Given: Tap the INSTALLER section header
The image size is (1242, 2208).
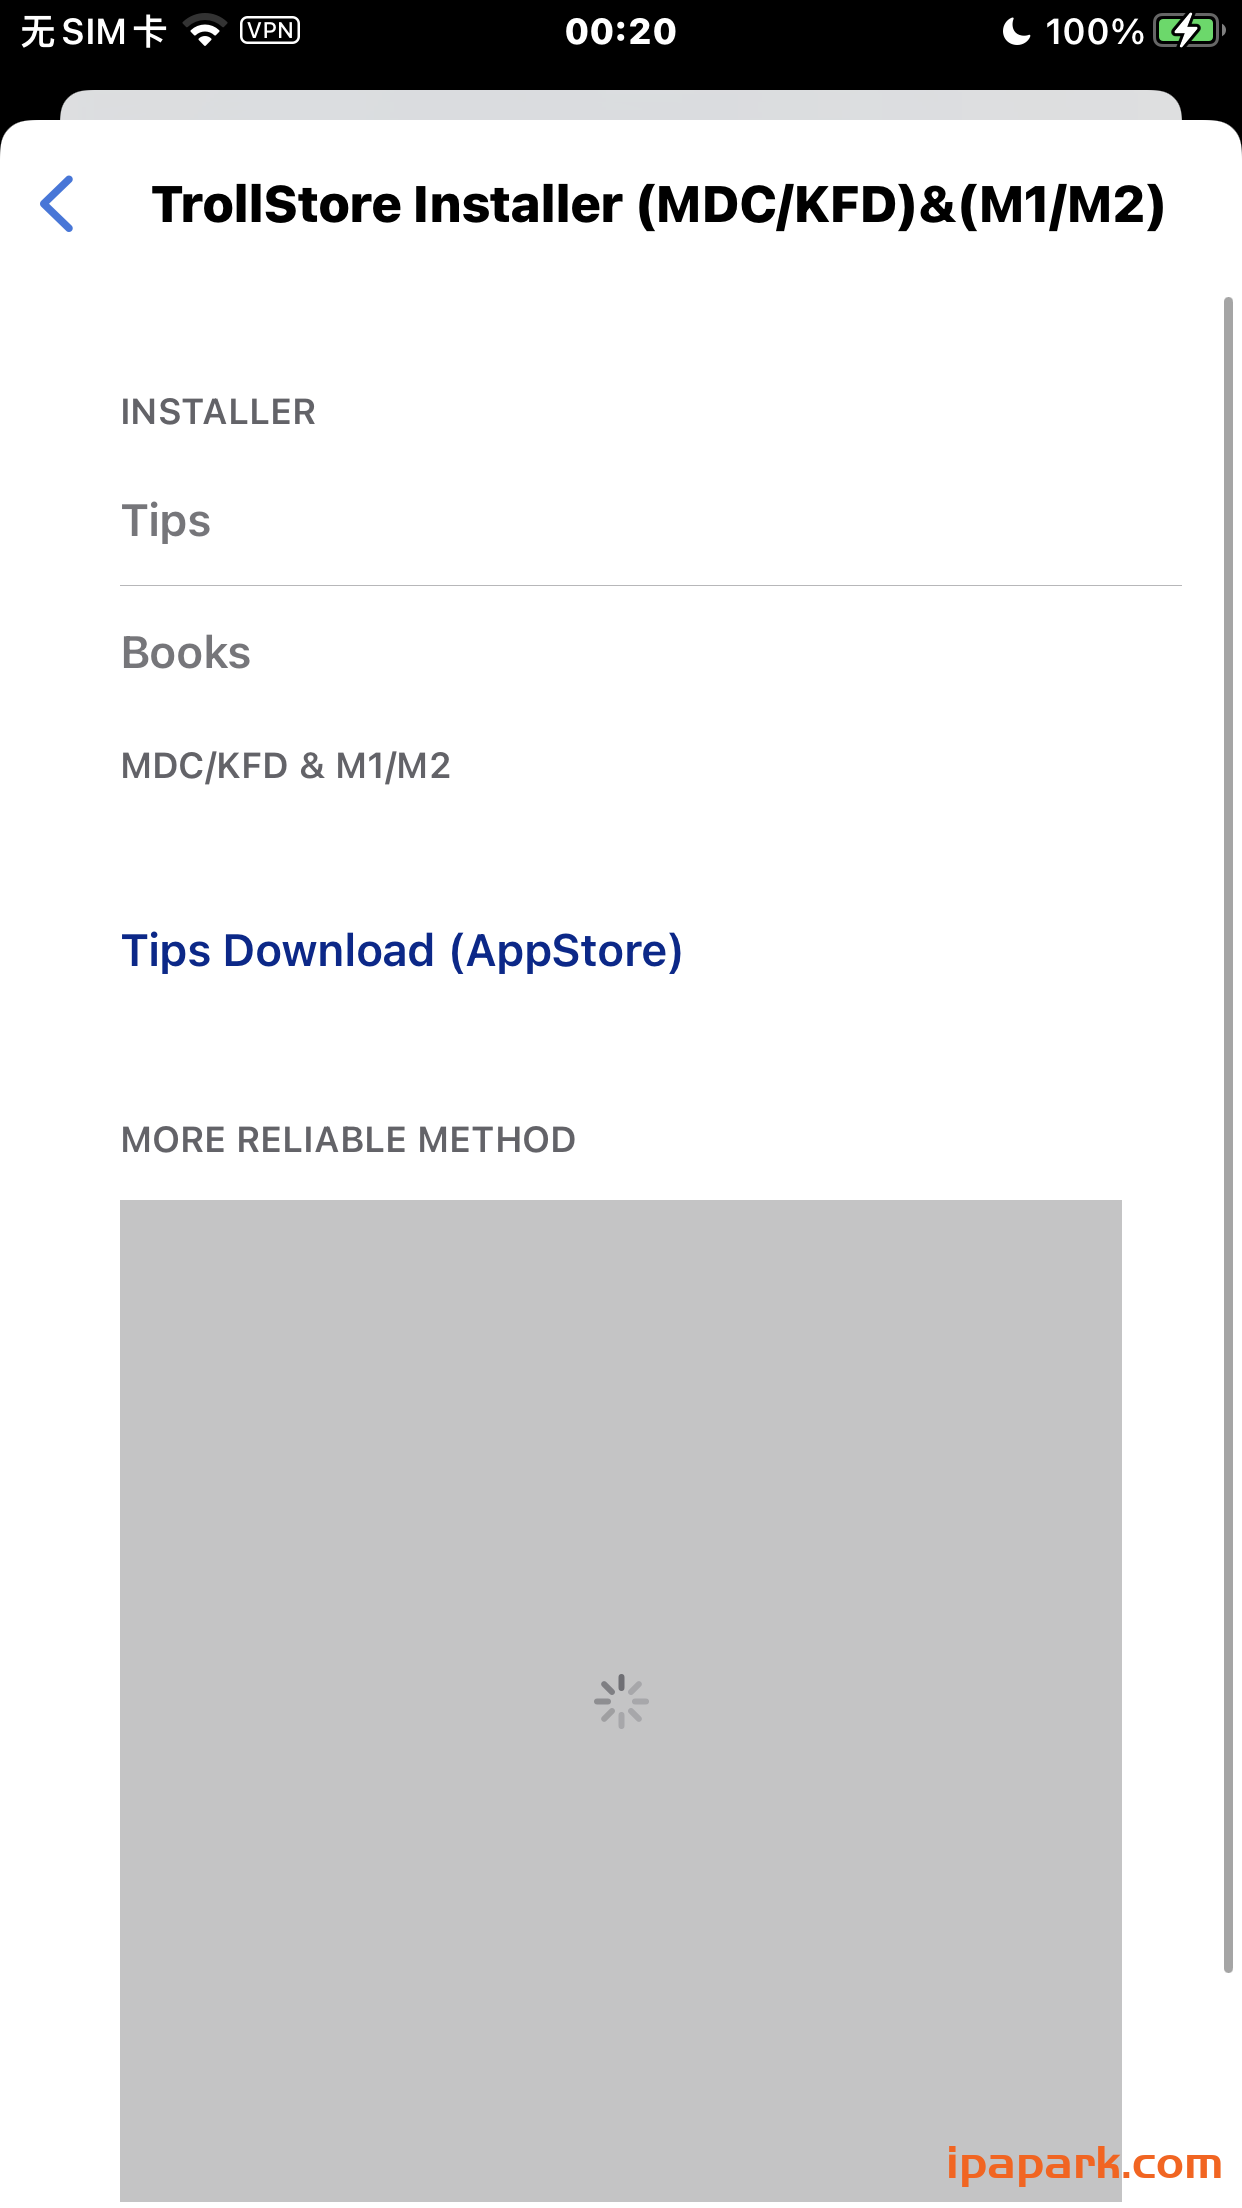Looking at the screenshot, I should click(x=218, y=412).
